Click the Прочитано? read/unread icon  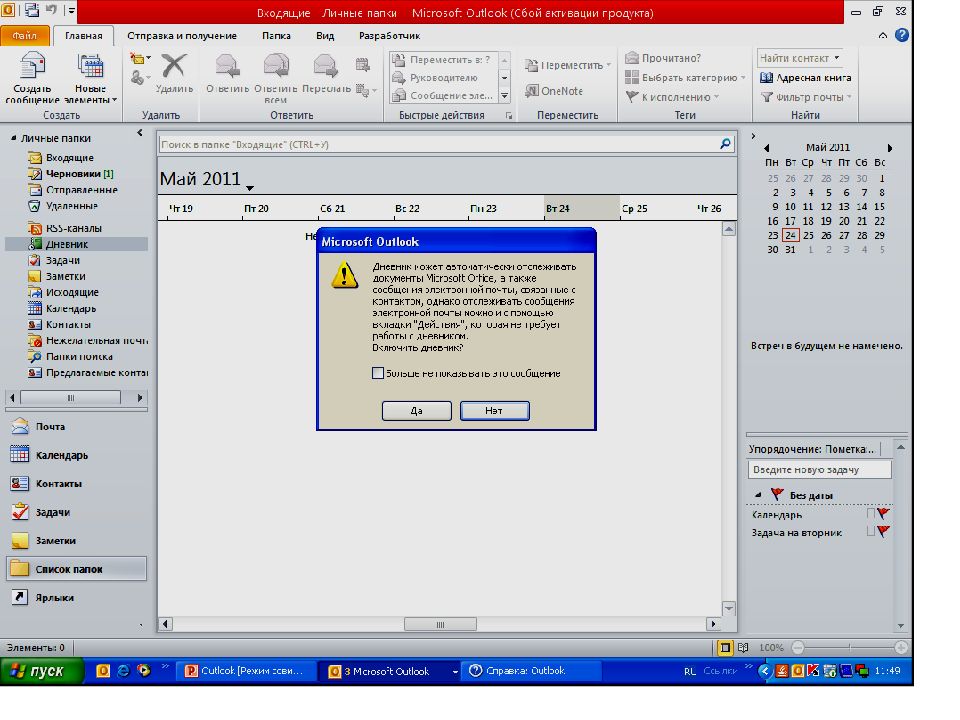coord(632,58)
